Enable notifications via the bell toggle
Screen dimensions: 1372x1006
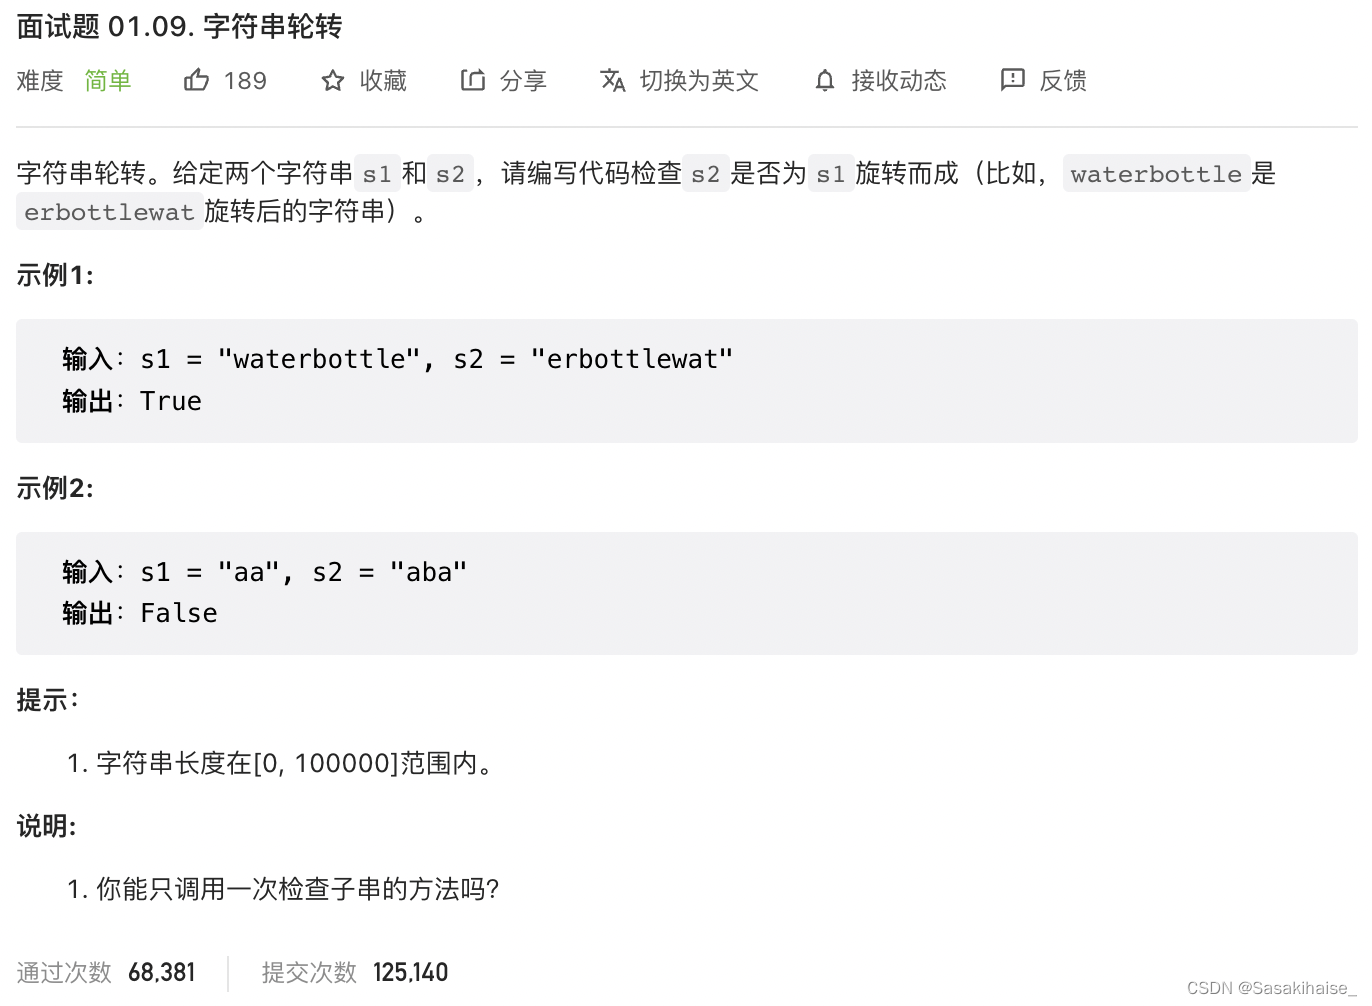(x=824, y=80)
